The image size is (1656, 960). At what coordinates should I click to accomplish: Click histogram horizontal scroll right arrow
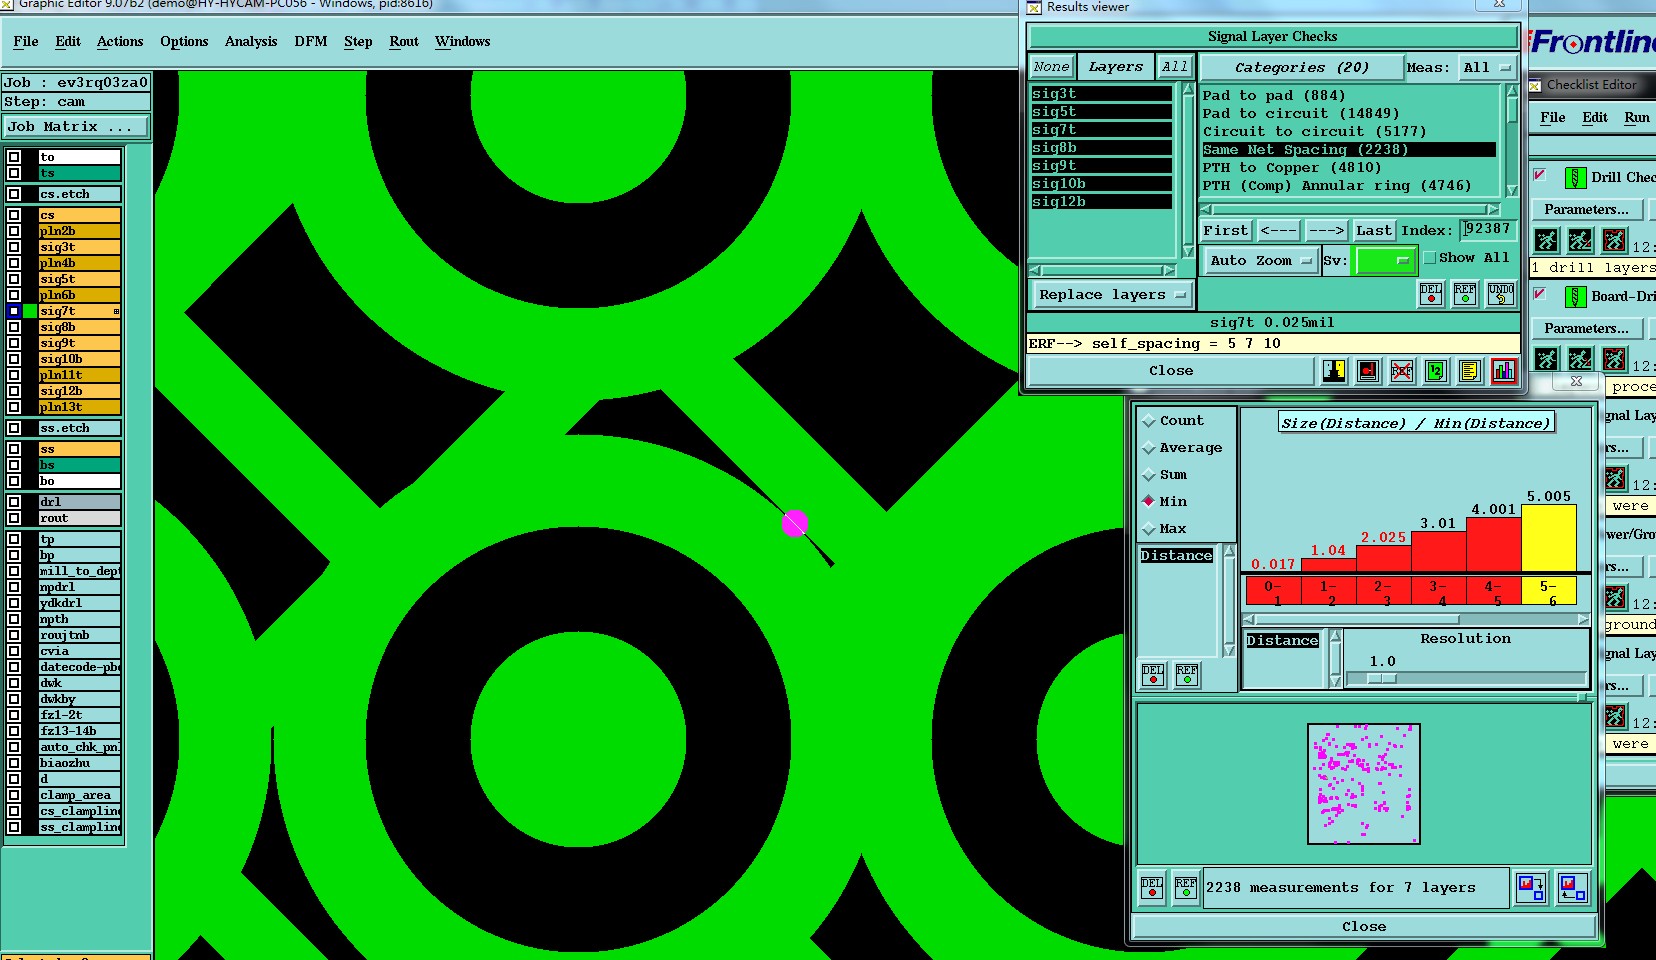coord(1583,620)
